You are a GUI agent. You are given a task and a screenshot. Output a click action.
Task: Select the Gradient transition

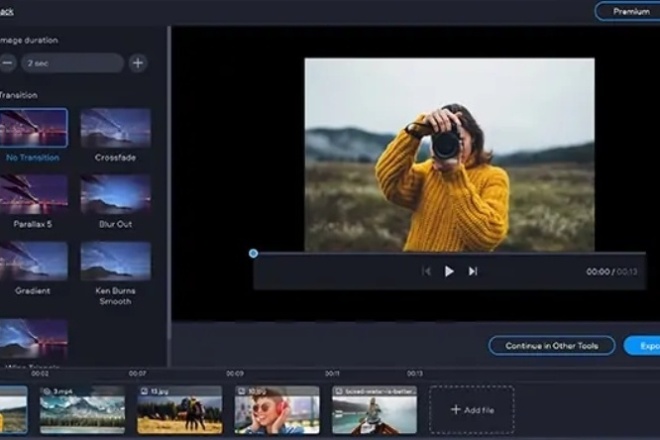click(x=34, y=260)
